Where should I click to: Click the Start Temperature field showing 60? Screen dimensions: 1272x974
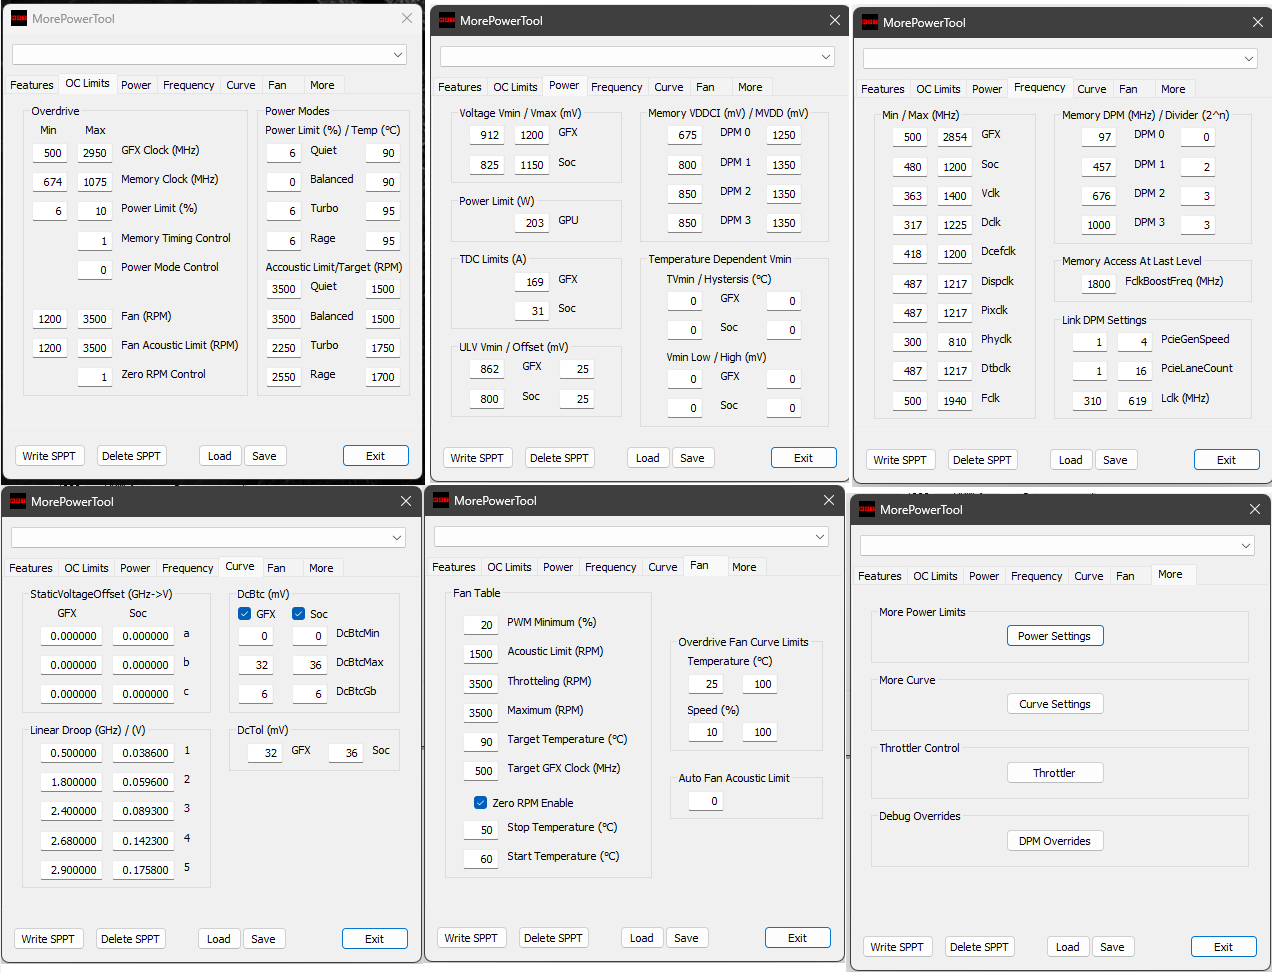click(481, 859)
